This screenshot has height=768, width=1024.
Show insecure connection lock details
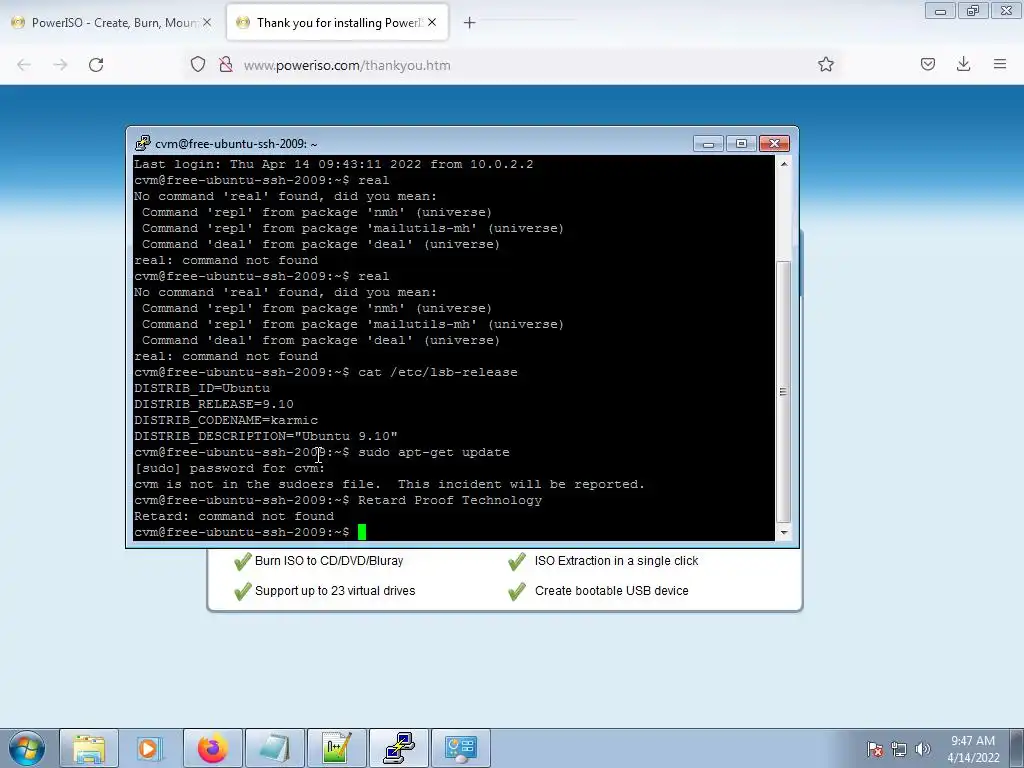(226, 65)
